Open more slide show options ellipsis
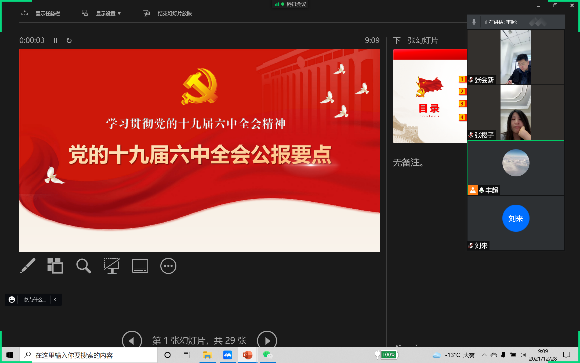 168,266
